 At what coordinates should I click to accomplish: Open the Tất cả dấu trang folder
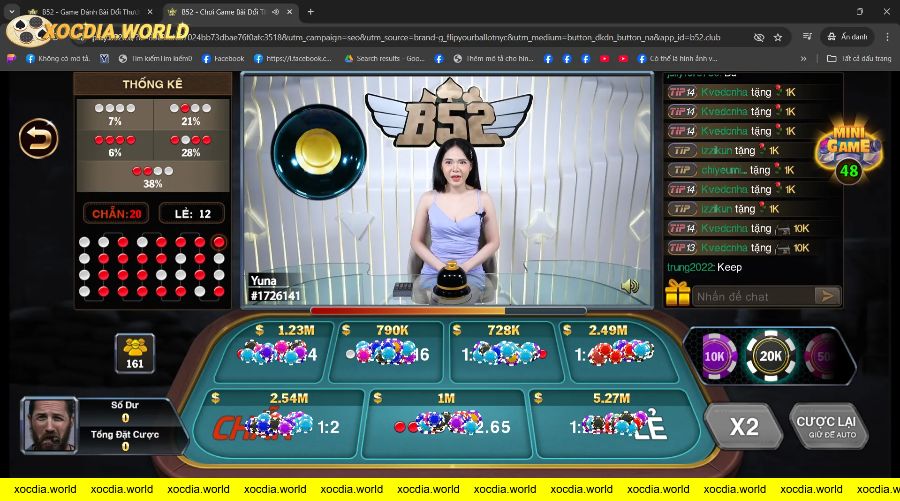click(x=859, y=59)
